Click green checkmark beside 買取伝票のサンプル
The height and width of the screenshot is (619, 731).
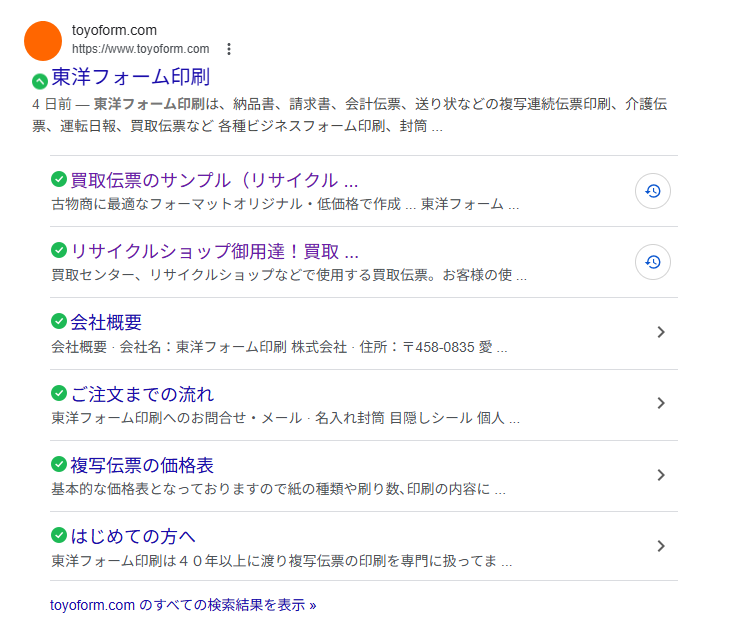[x=59, y=180]
